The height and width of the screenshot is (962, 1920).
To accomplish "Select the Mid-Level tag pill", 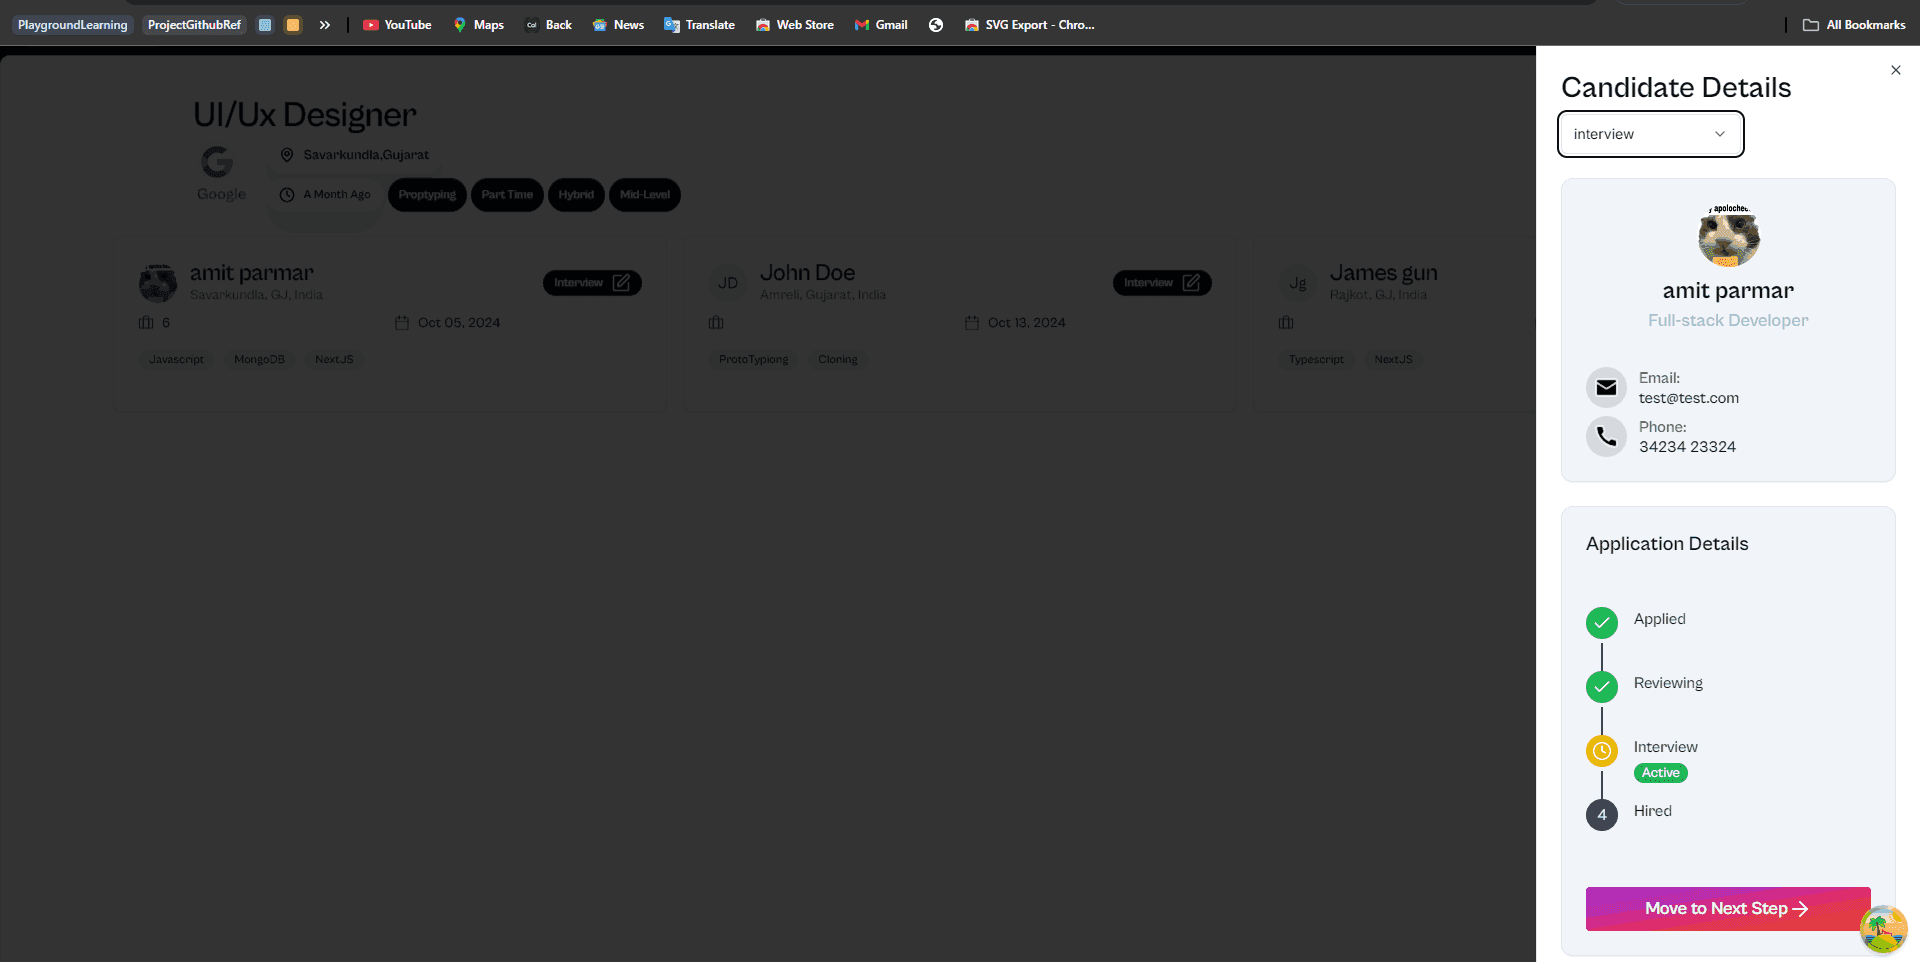I will [x=645, y=195].
